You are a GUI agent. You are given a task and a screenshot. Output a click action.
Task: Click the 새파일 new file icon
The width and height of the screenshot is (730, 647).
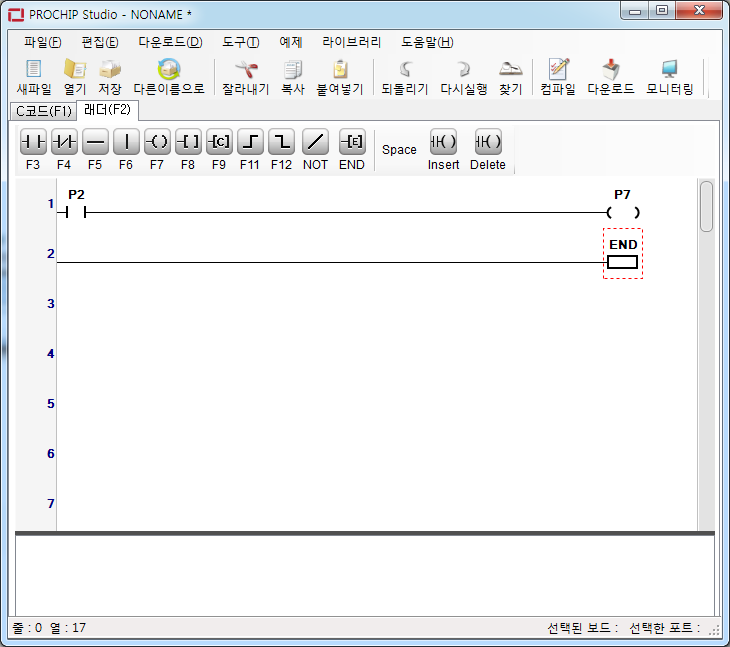[x=34, y=69]
